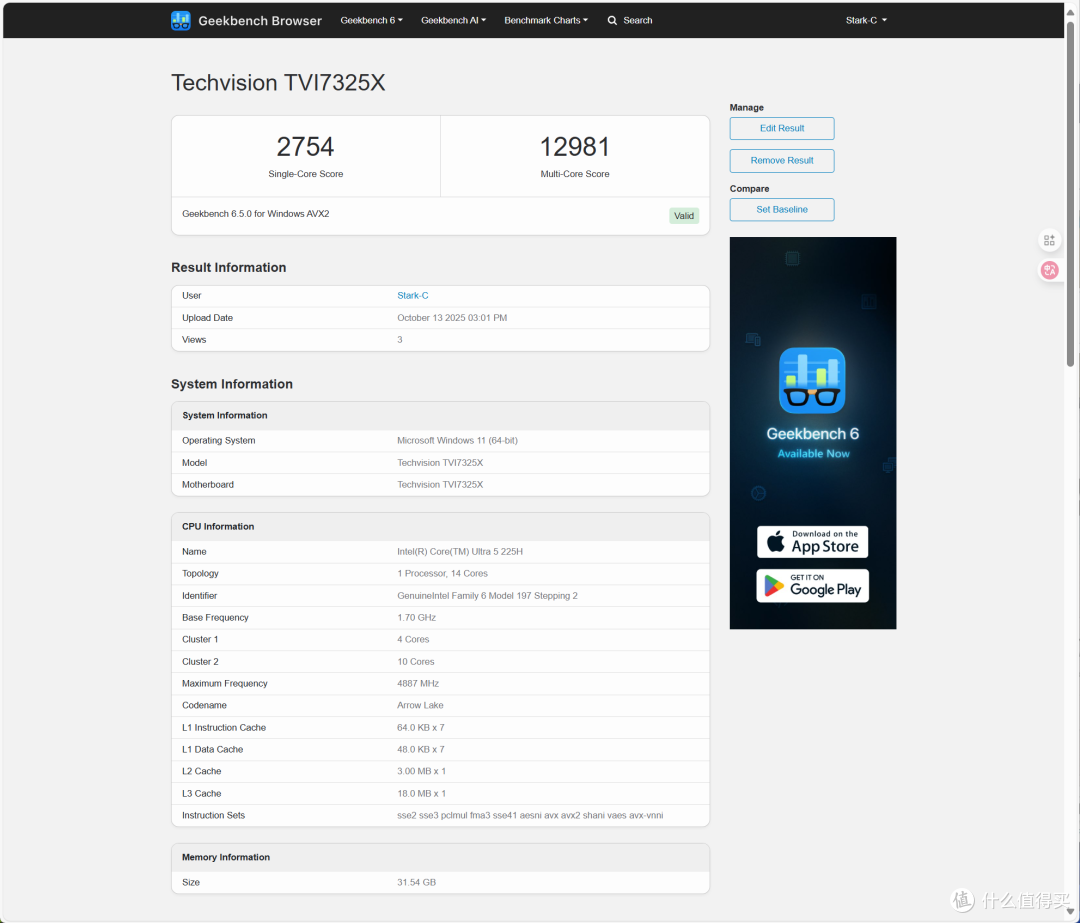Click the single-core score 2754
Image resolution: width=1080 pixels, height=923 pixels.
[x=305, y=147]
